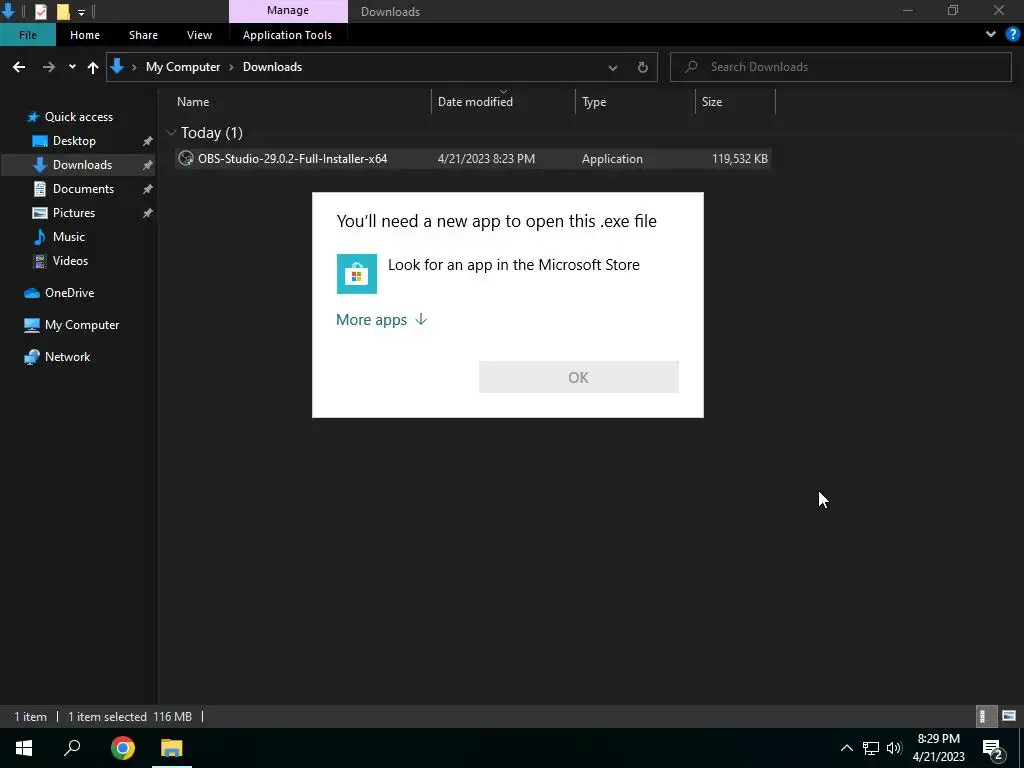Switch to large icons view in status bar
Screen dimensions: 1024x768
[x=1009, y=716]
